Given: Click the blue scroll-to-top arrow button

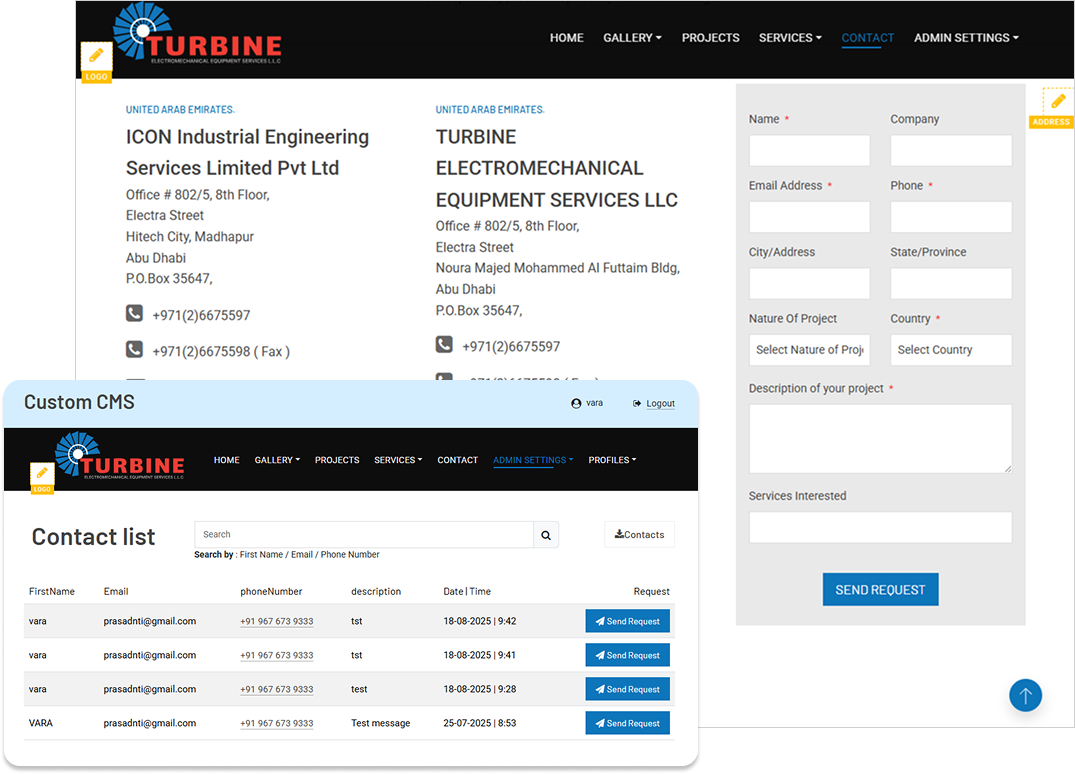Looking at the screenshot, I should pyautogui.click(x=1025, y=695).
